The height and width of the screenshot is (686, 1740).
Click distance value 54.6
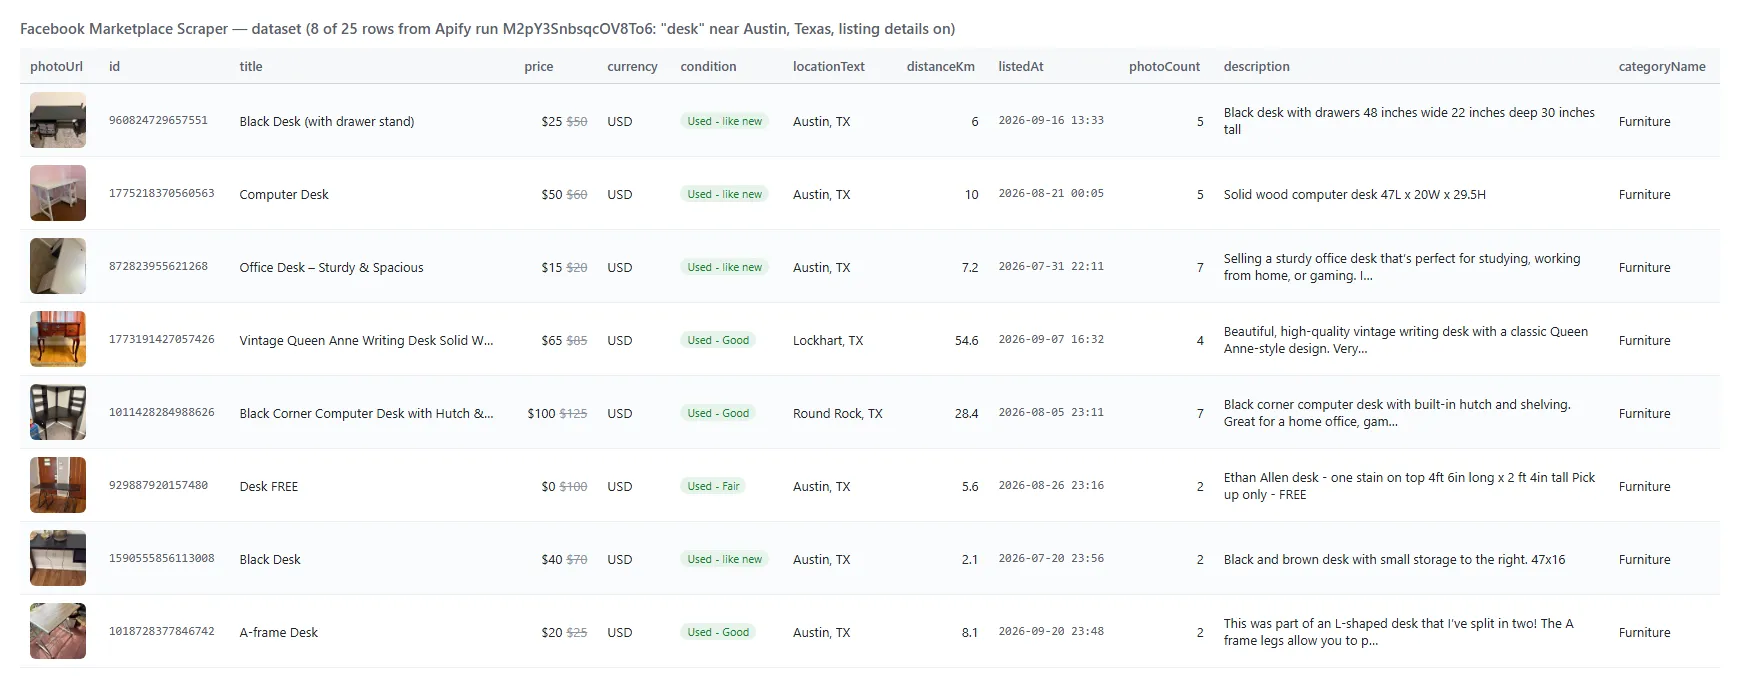[x=966, y=340]
